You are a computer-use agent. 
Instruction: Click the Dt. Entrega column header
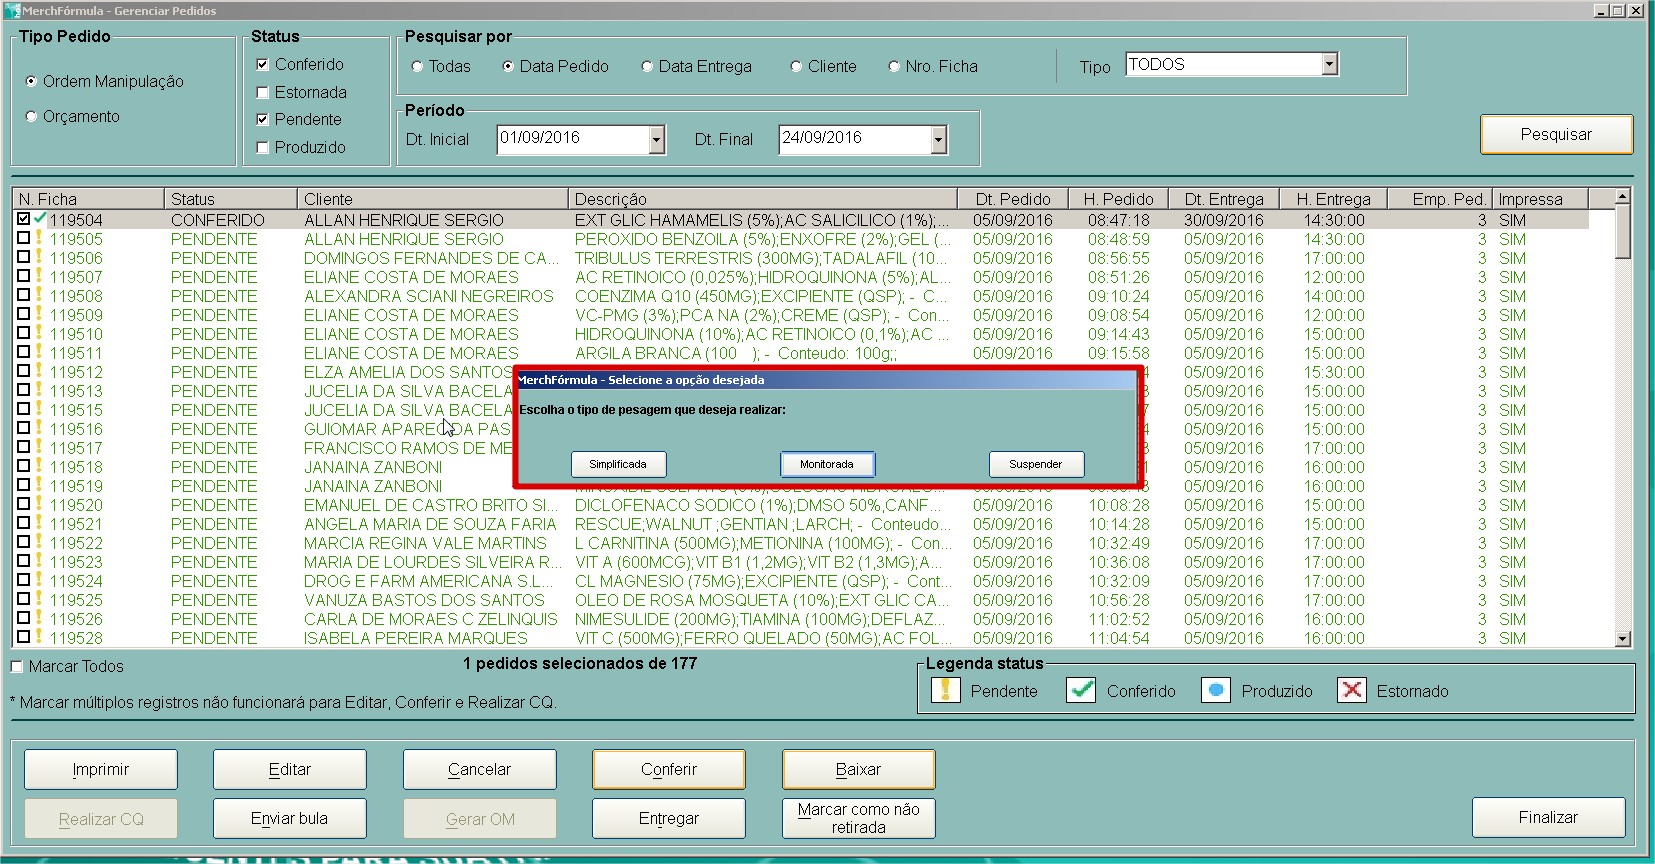click(1223, 199)
